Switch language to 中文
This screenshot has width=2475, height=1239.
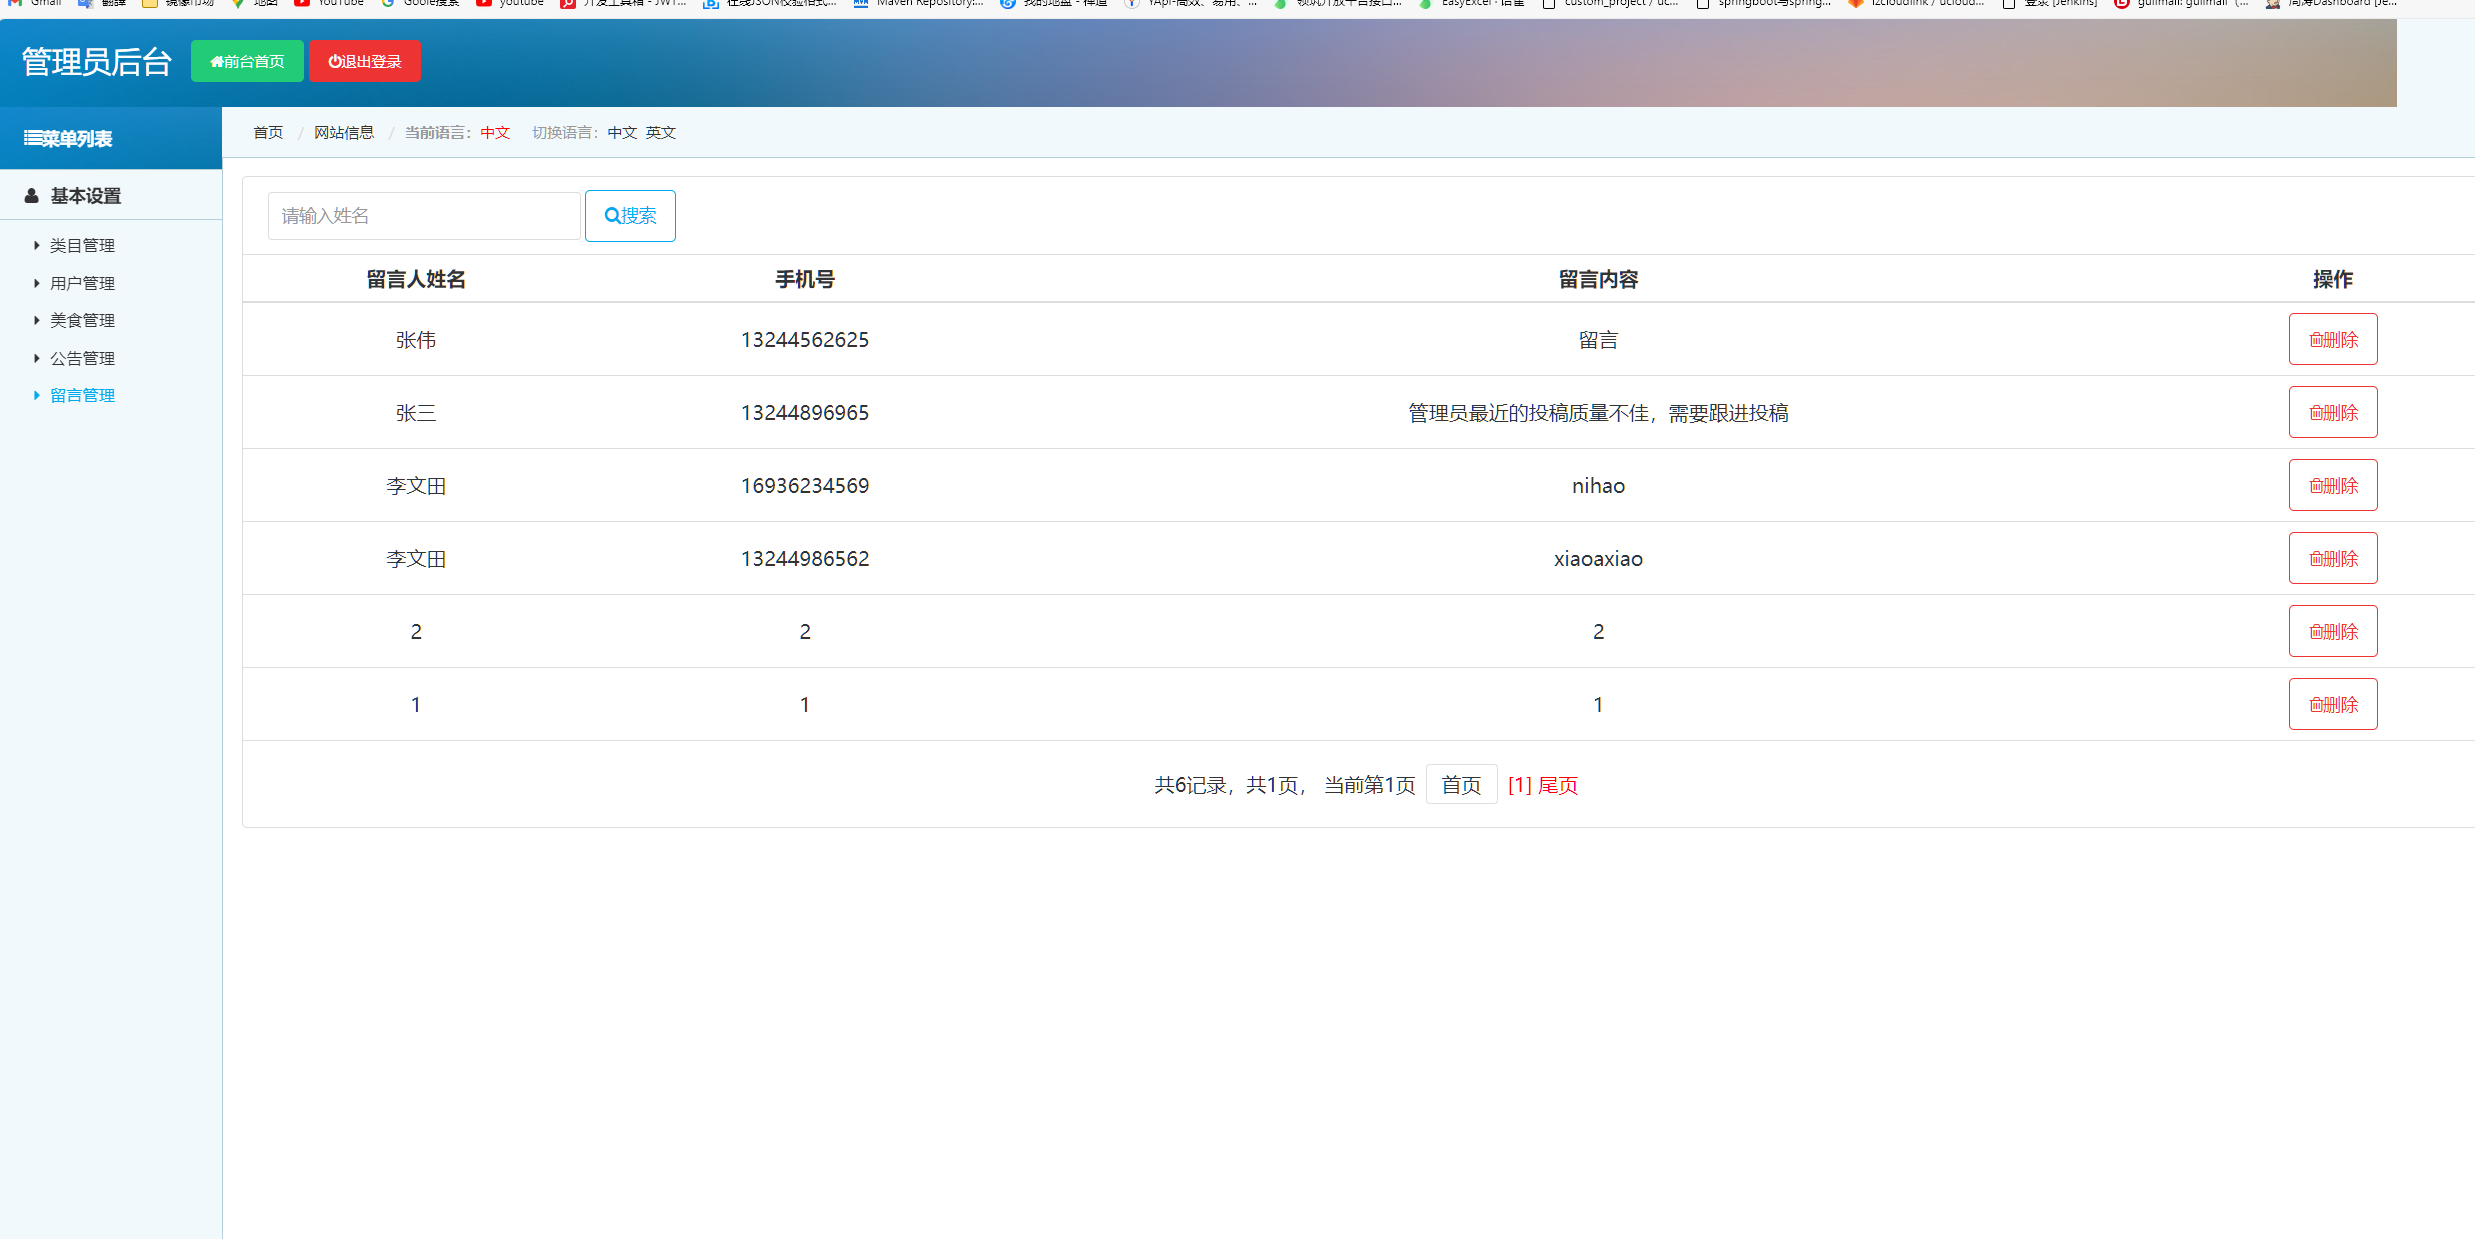click(622, 133)
